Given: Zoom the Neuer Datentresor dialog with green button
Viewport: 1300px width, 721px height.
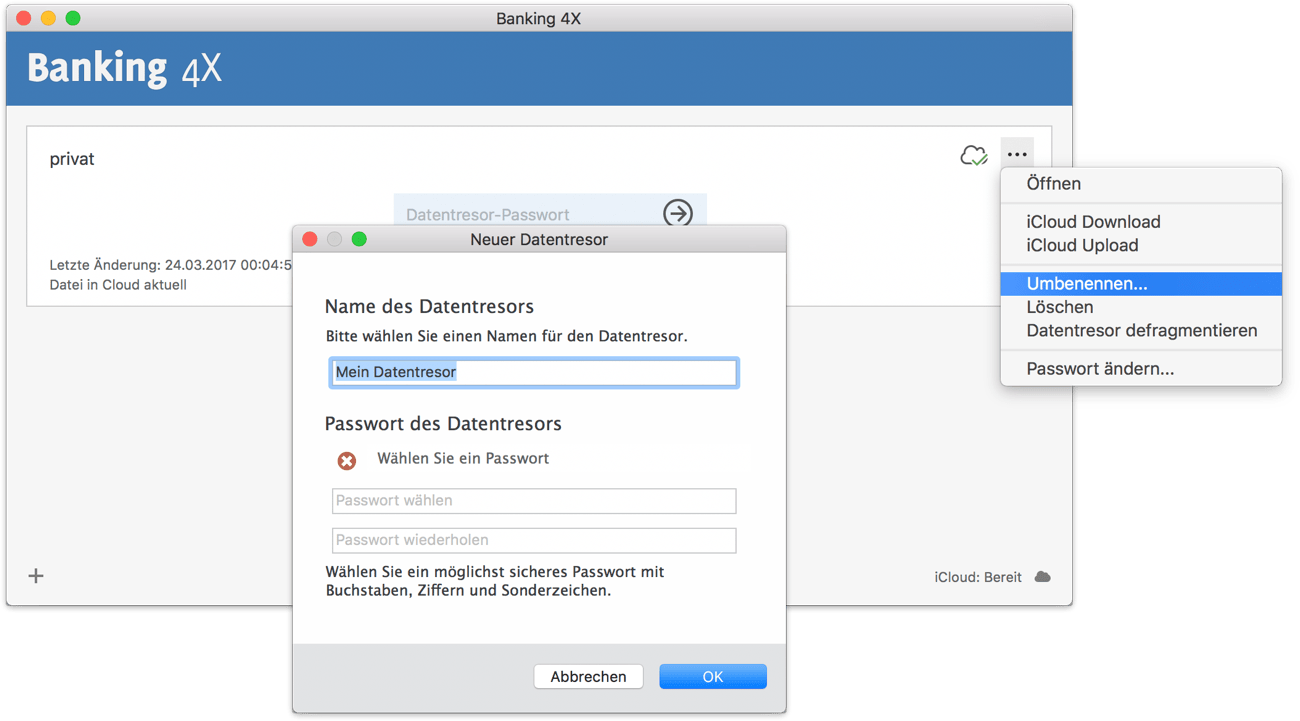Looking at the screenshot, I should (359, 239).
